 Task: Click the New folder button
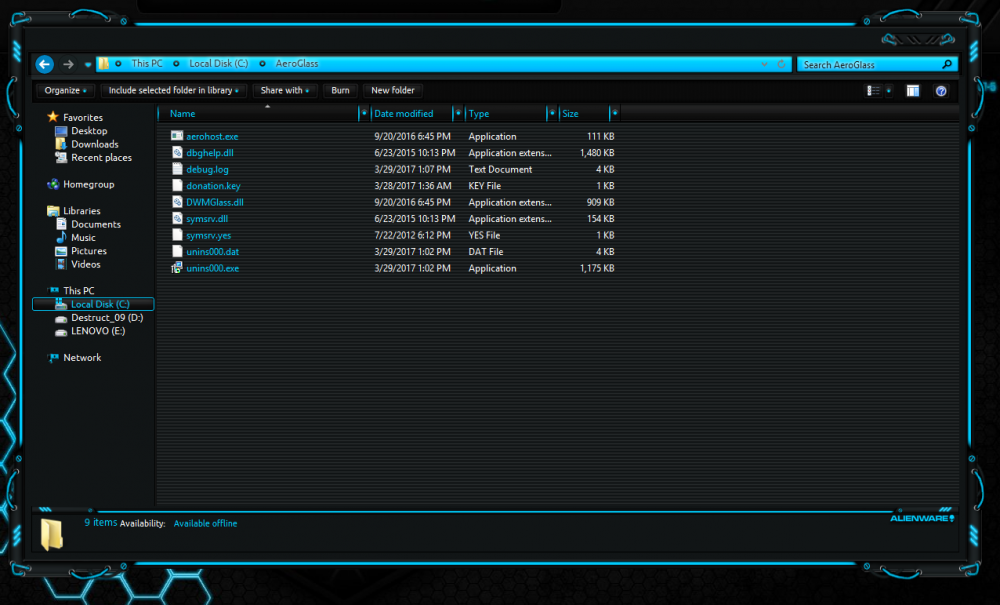point(393,90)
